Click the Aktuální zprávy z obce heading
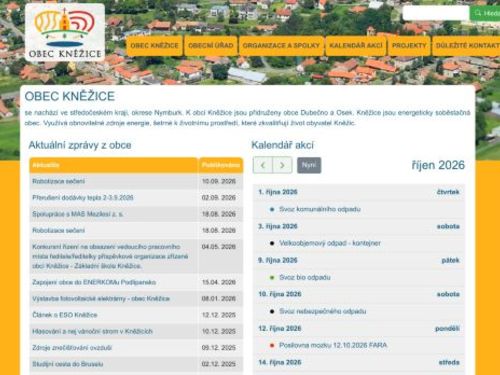Screen dimensions: 500x375 (80, 145)
